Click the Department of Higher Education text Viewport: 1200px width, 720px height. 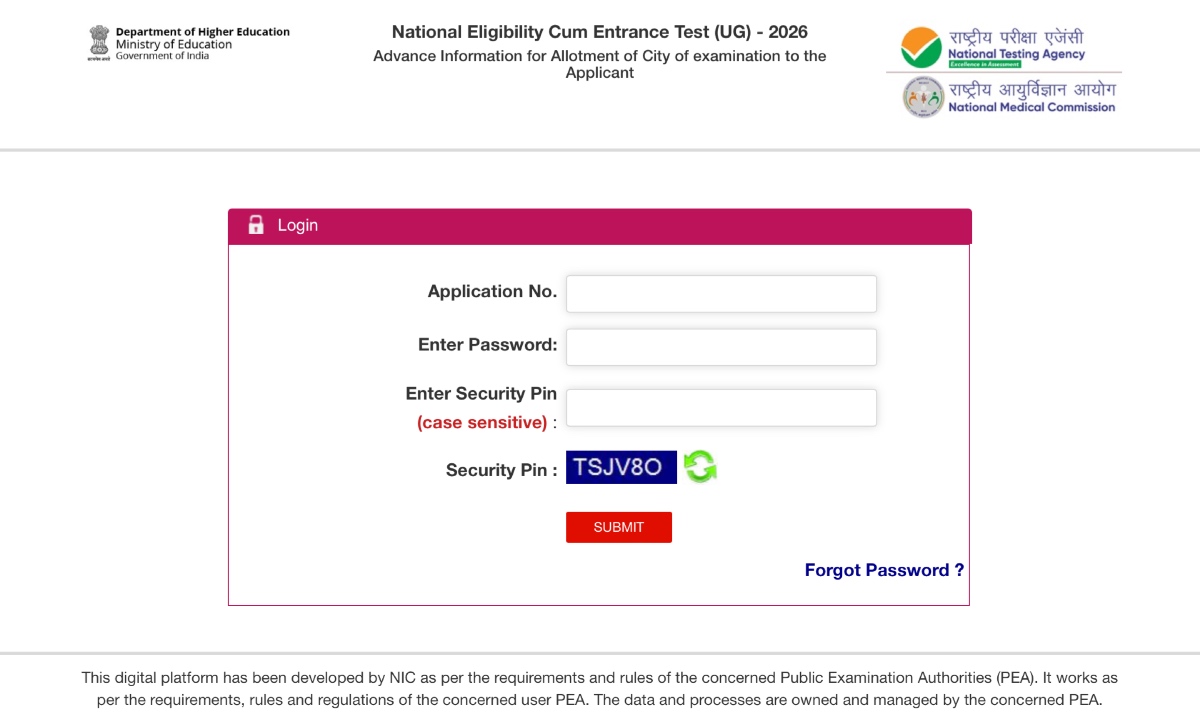pyautogui.click(x=202, y=32)
